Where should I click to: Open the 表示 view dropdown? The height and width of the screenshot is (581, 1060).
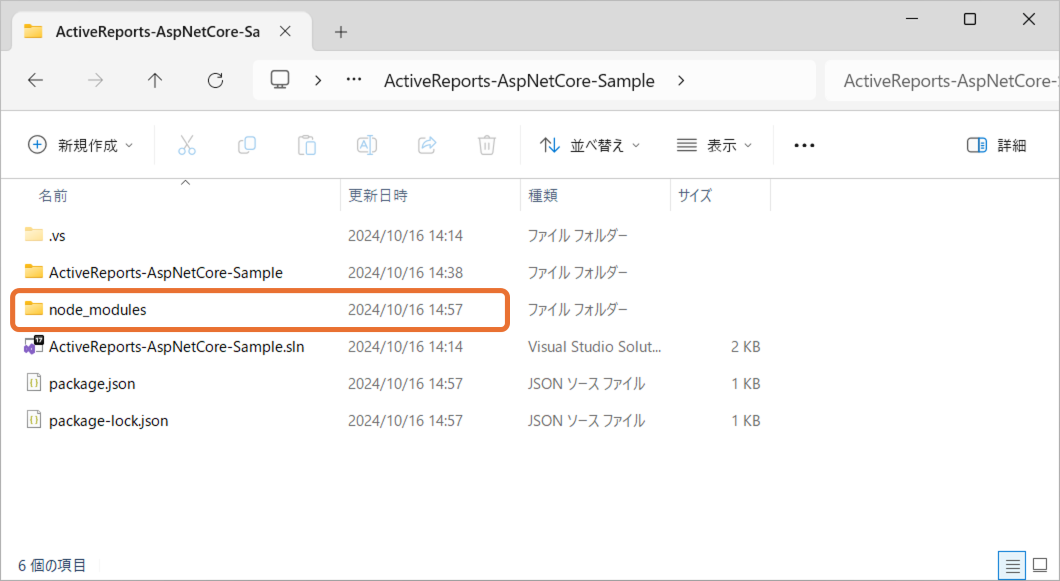click(x=714, y=145)
